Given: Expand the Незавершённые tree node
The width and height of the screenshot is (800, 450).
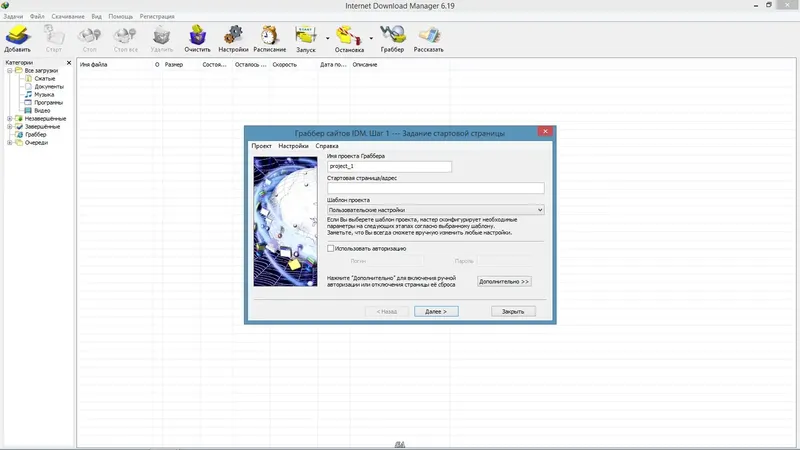Looking at the screenshot, I should pos(9,118).
